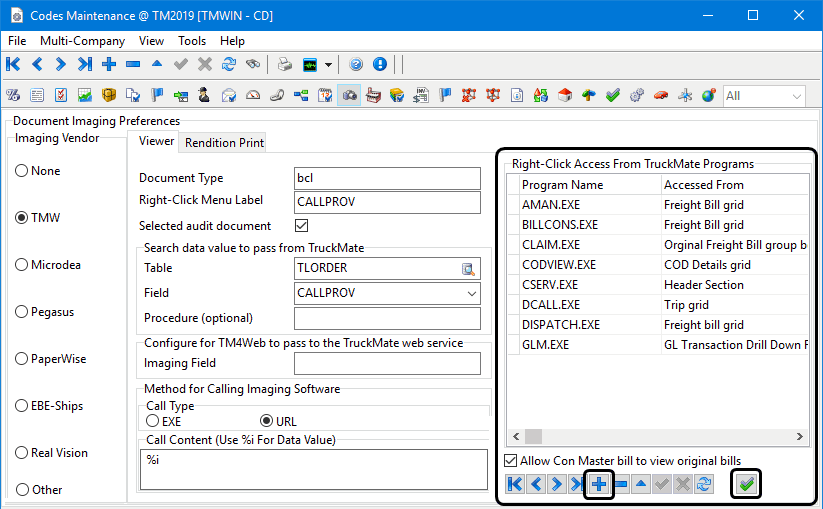The height and width of the screenshot is (509, 823).
Task: Click the camera imaging icon in the toolbar
Action: (x=349, y=96)
